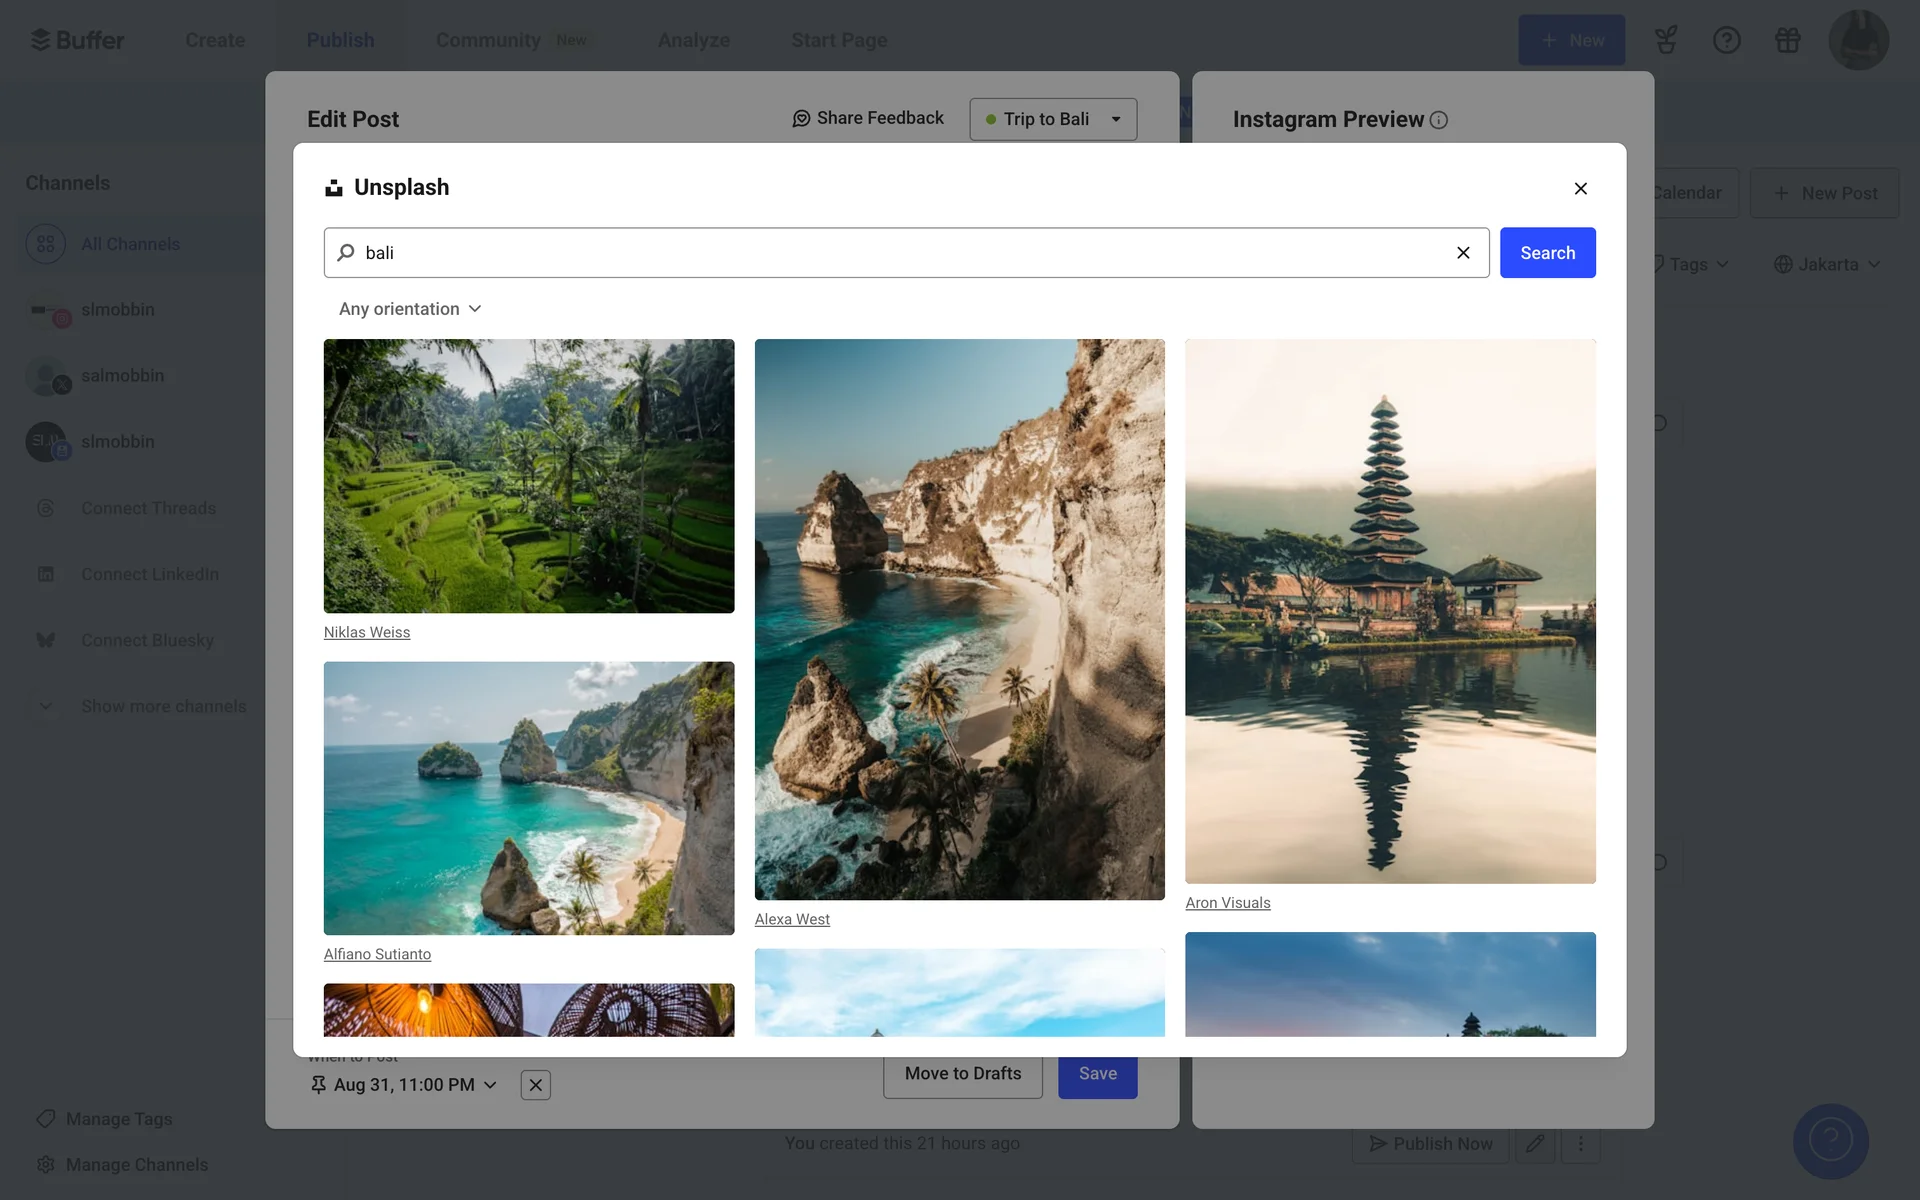Open the user profile avatar
1920x1200 pixels.
click(x=1858, y=40)
